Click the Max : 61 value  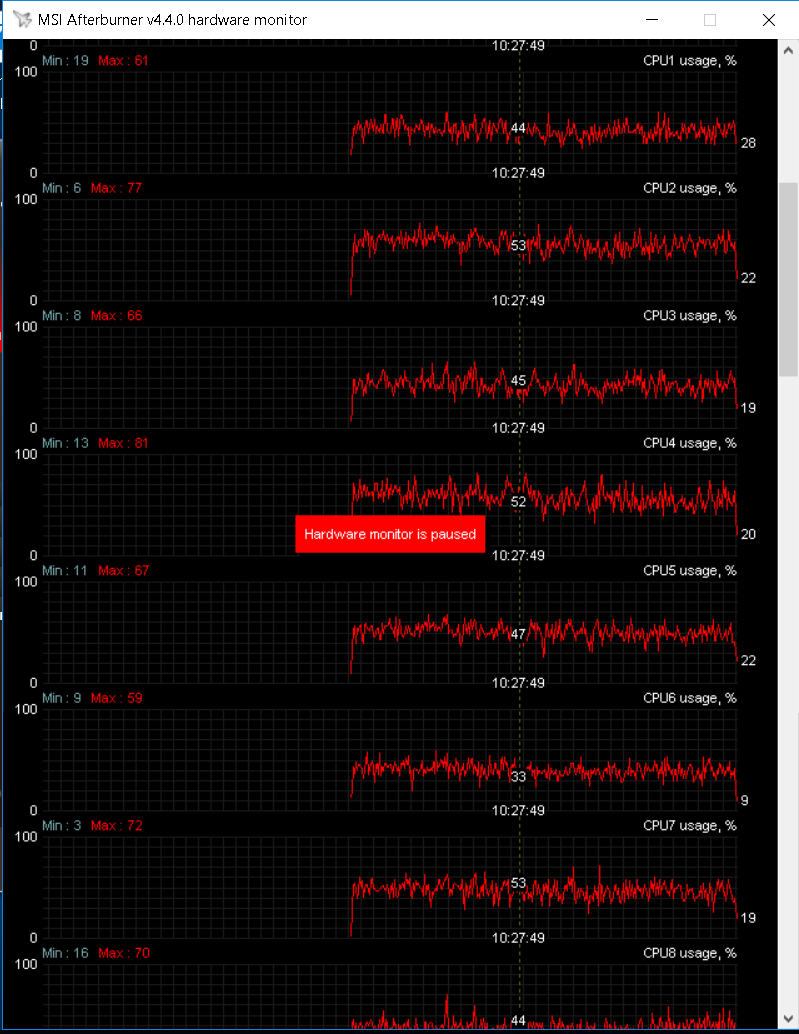coord(123,61)
